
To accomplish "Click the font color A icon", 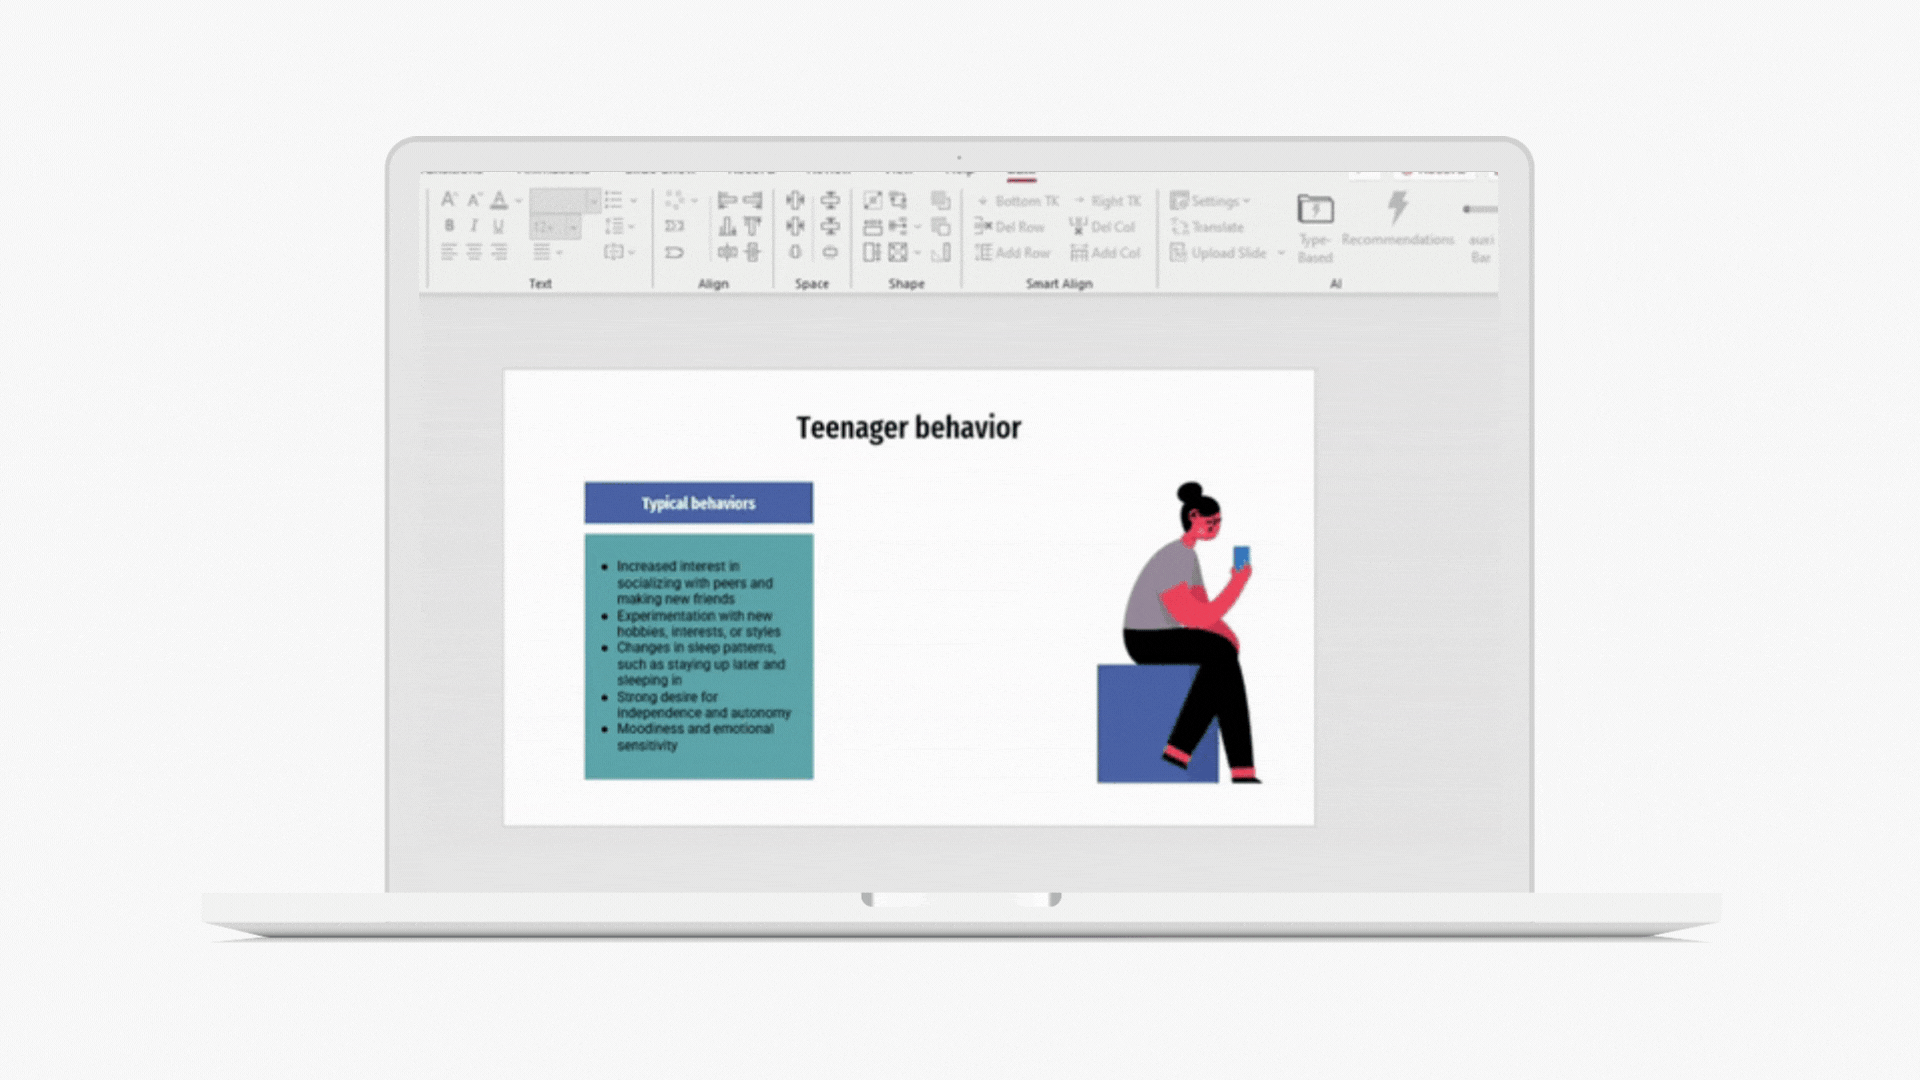I will [499, 200].
